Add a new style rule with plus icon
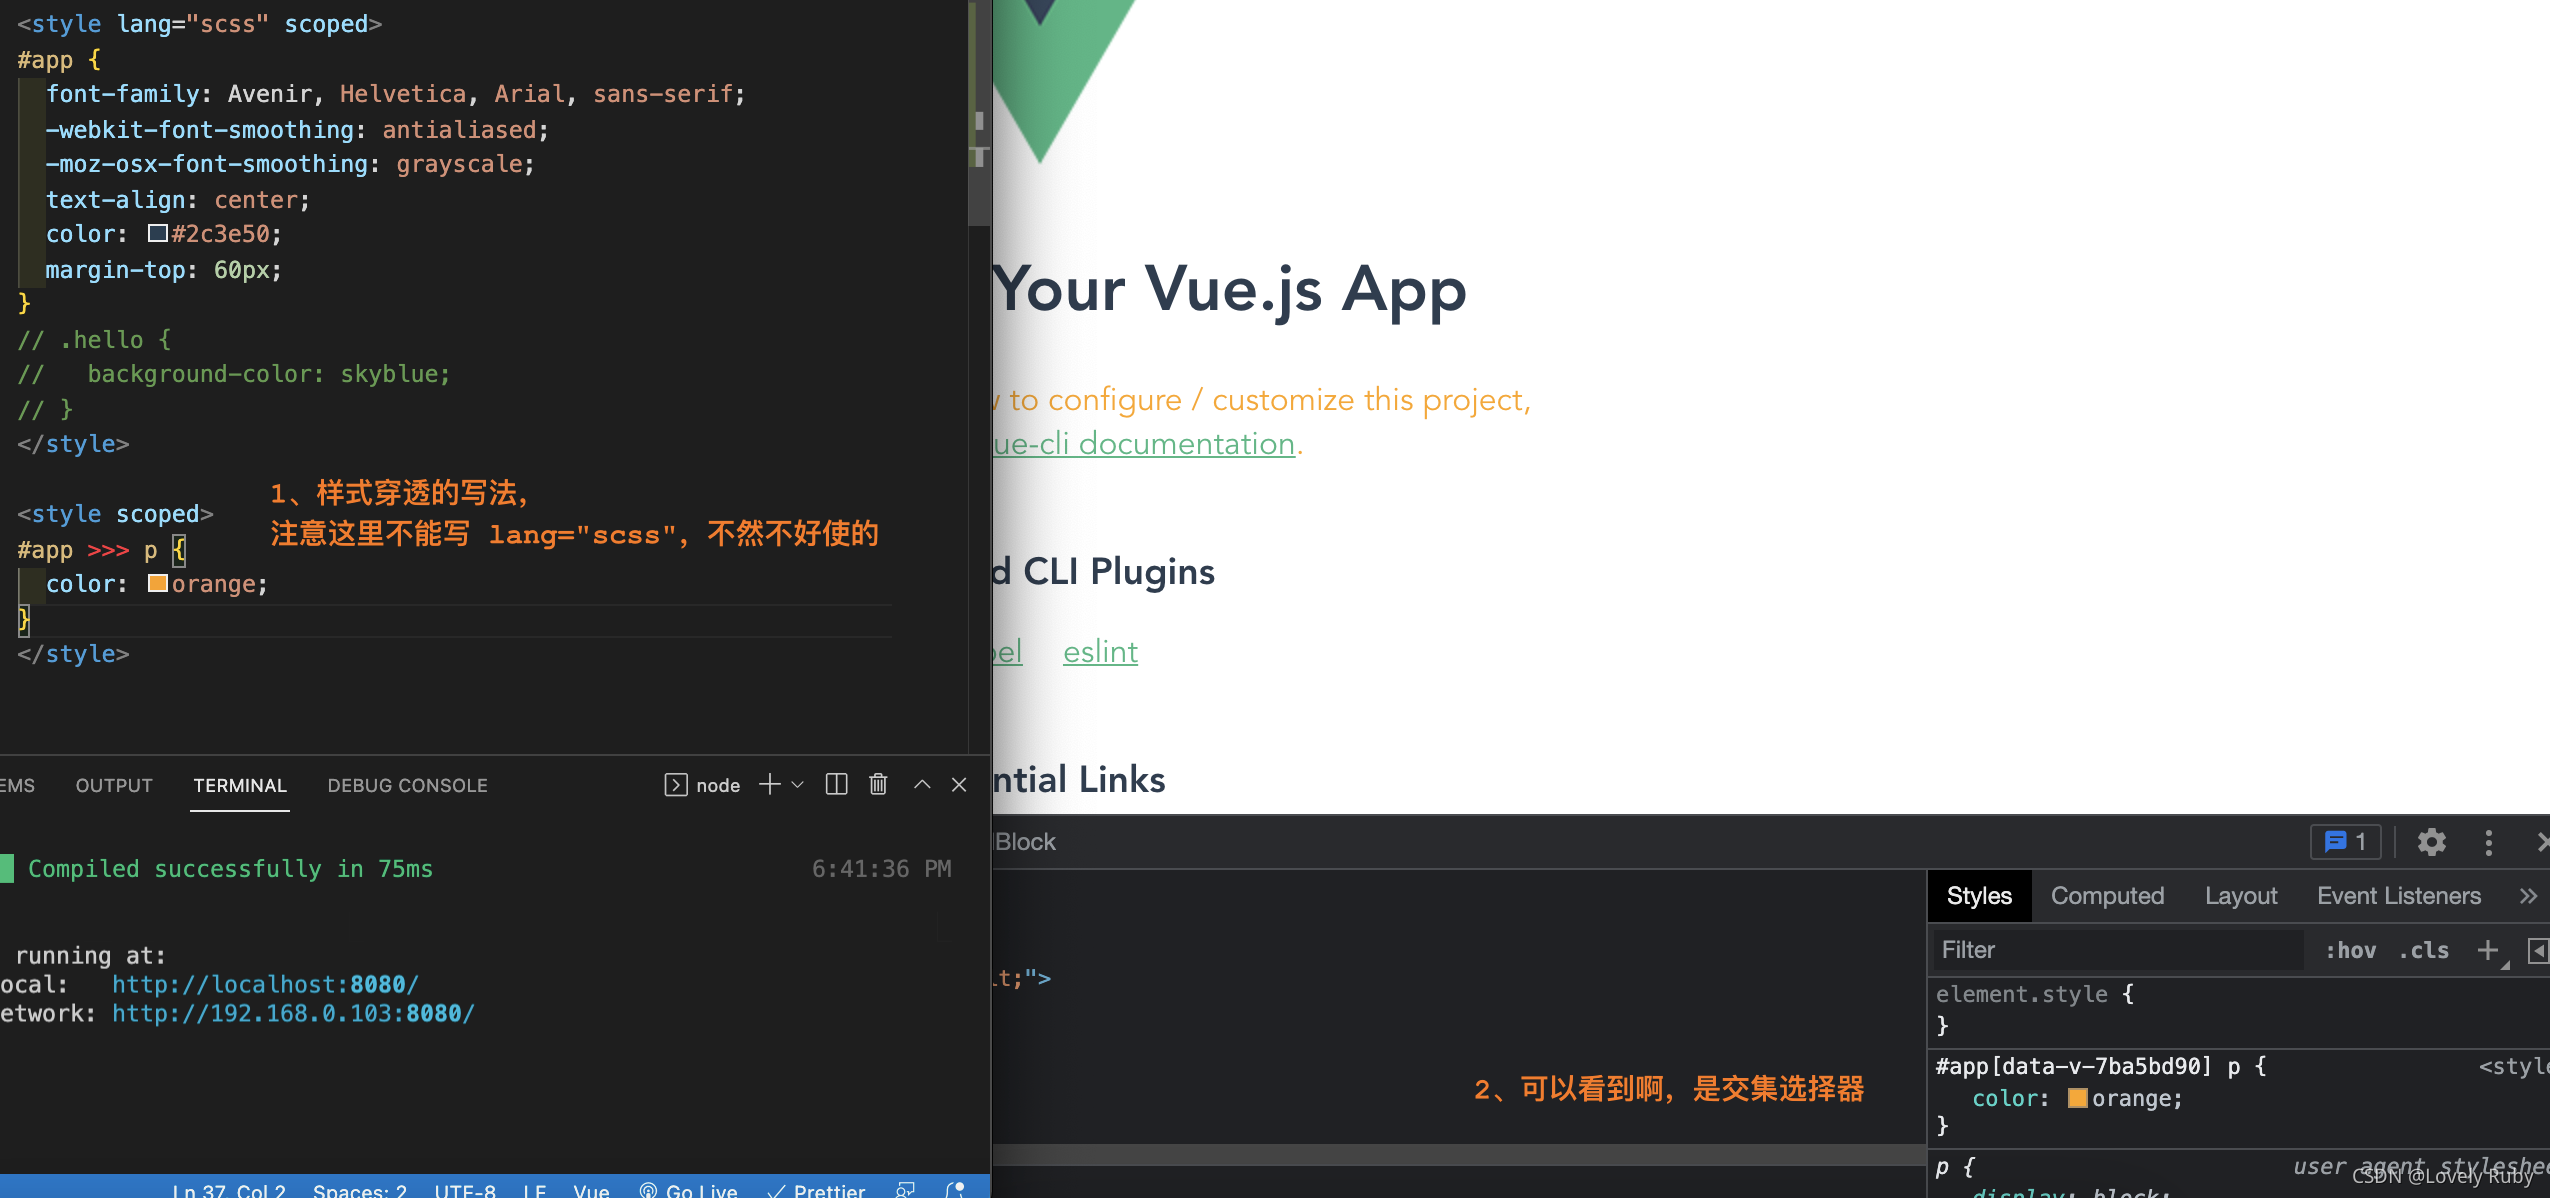This screenshot has width=2550, height=1198. click(2488, 950)
